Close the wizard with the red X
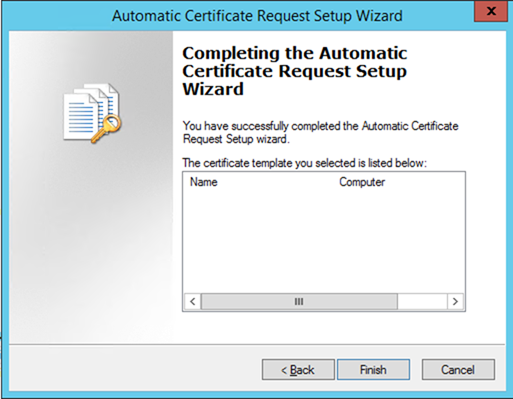 [x=491, y=12]
